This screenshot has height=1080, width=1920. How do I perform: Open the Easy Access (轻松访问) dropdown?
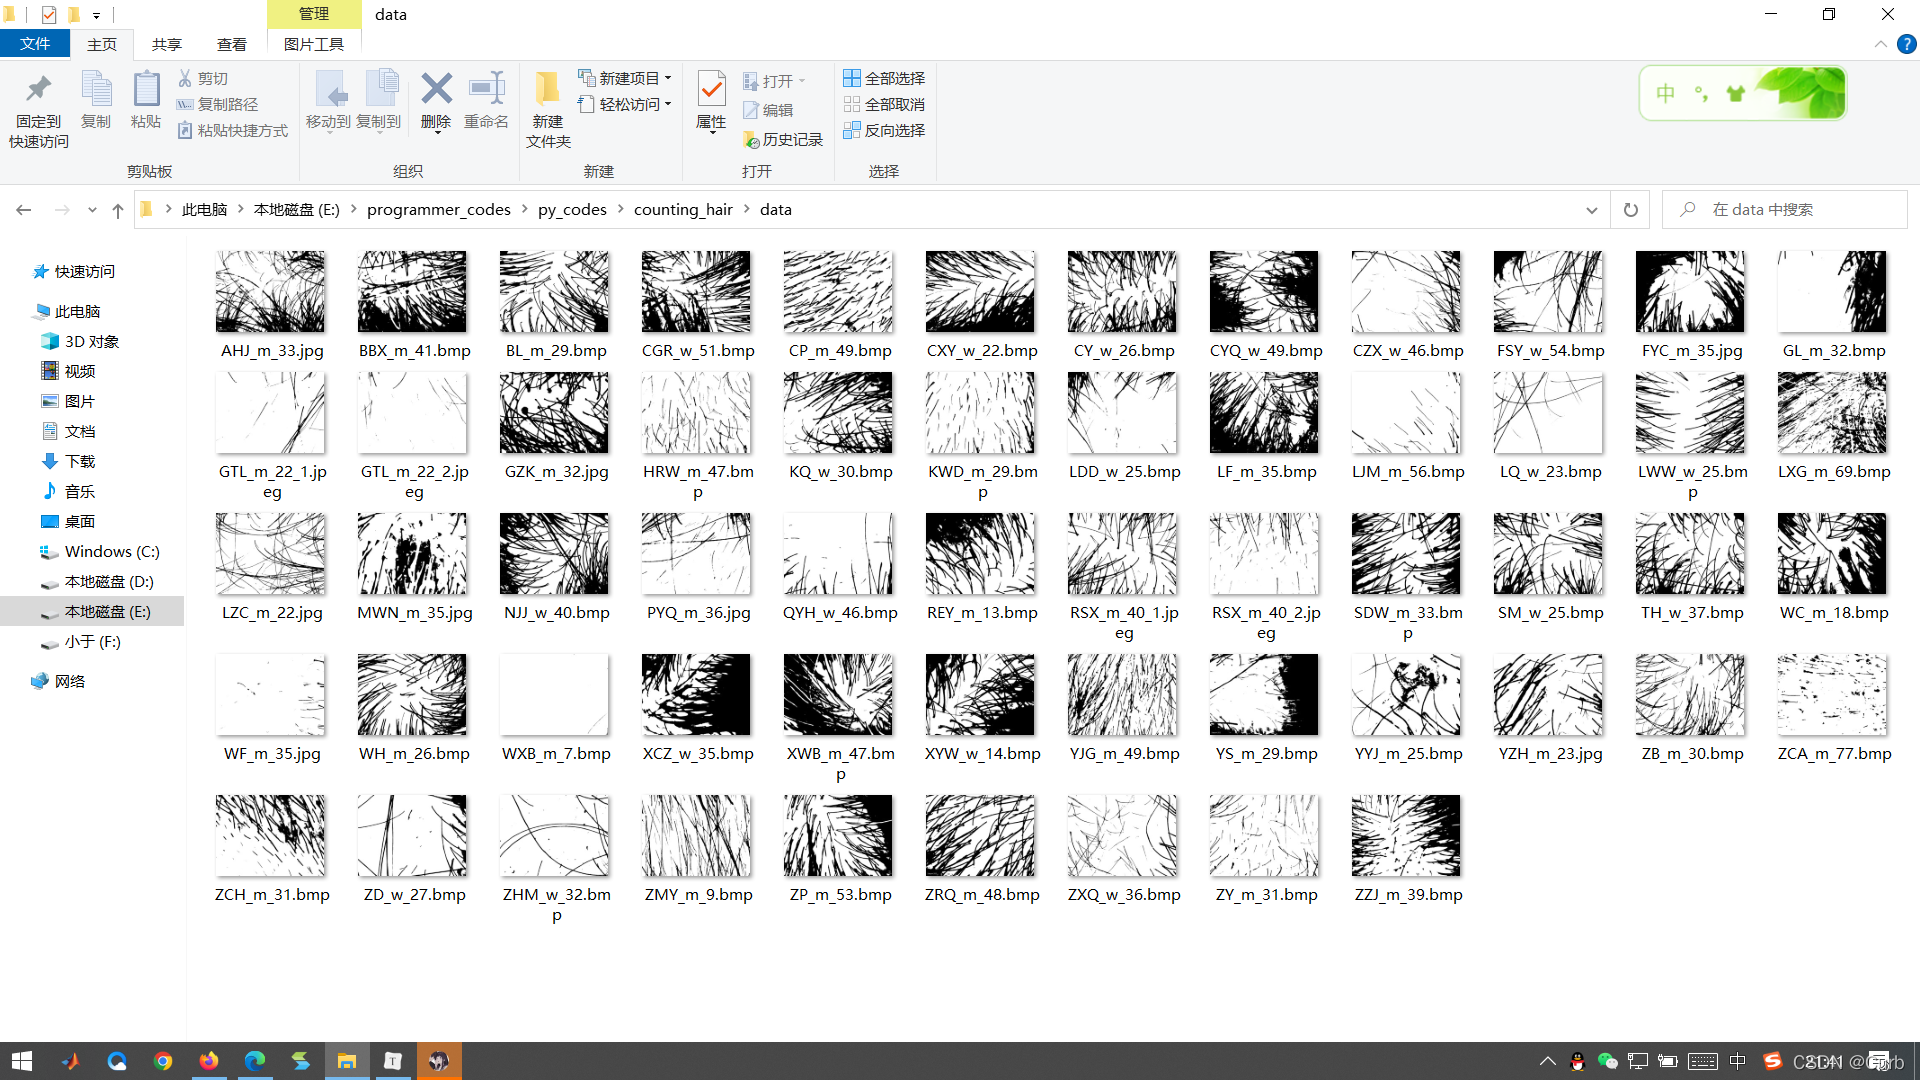click(x=625, y=104)
